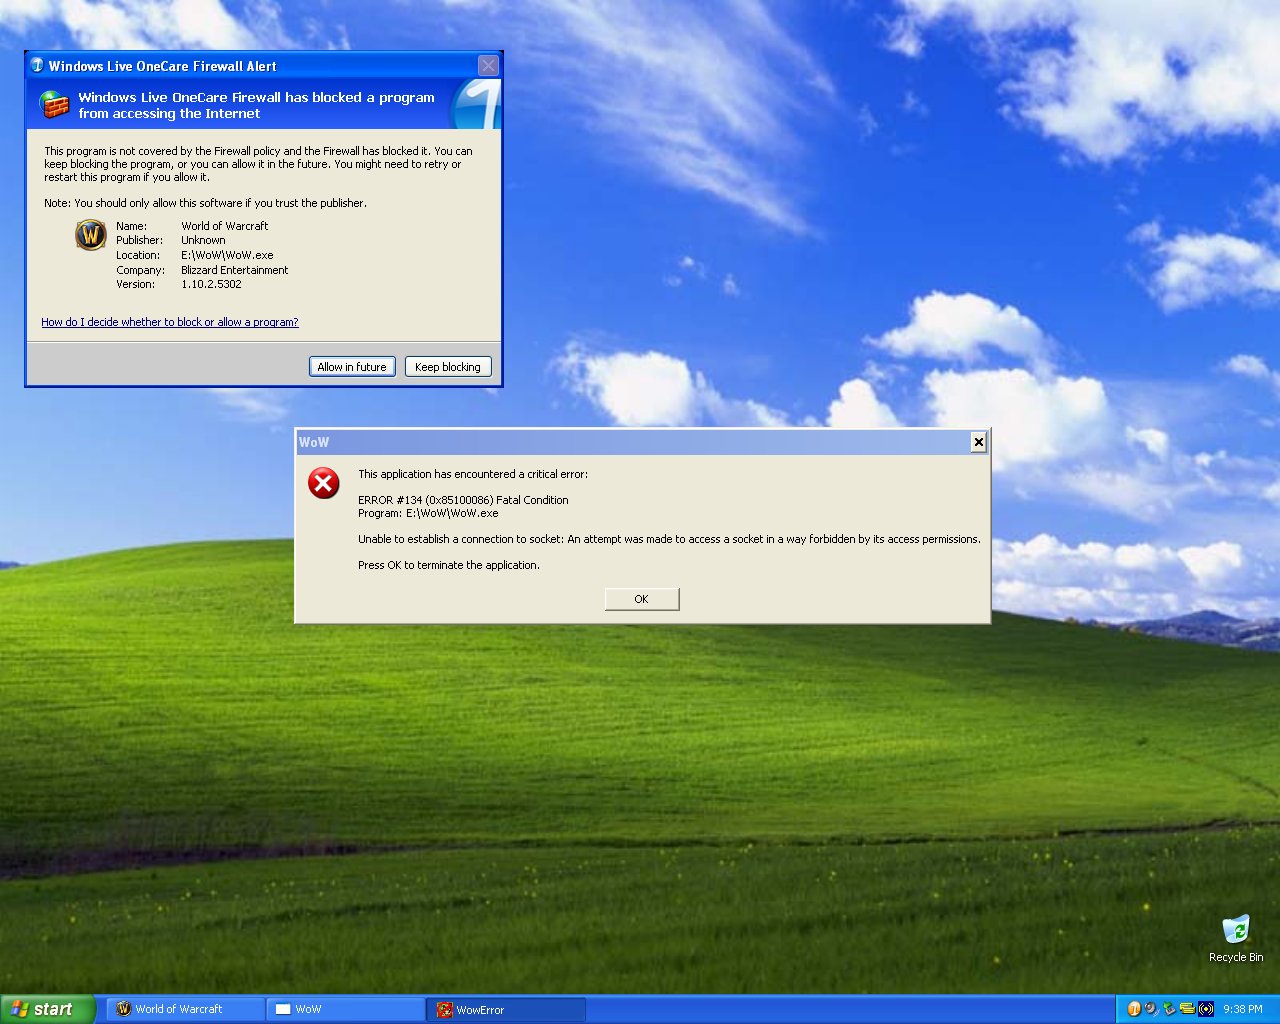Viewport: 1280px width, 1024px height.
Task: Switch to WowError taskbar button
Action: [507, 1009]
